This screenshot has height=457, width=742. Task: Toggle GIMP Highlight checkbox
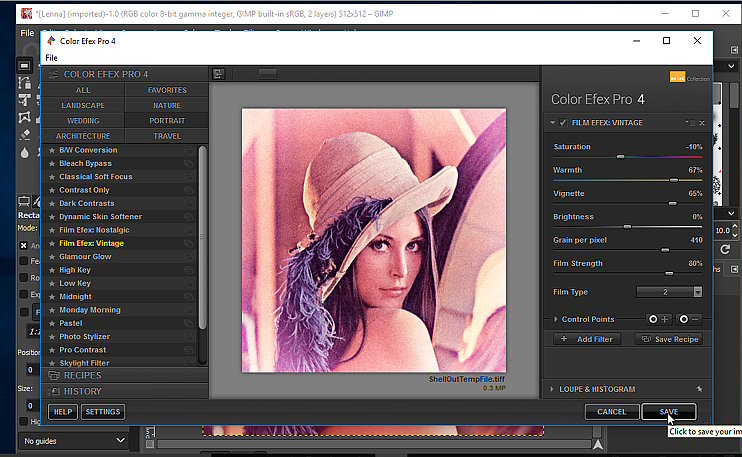24,421
